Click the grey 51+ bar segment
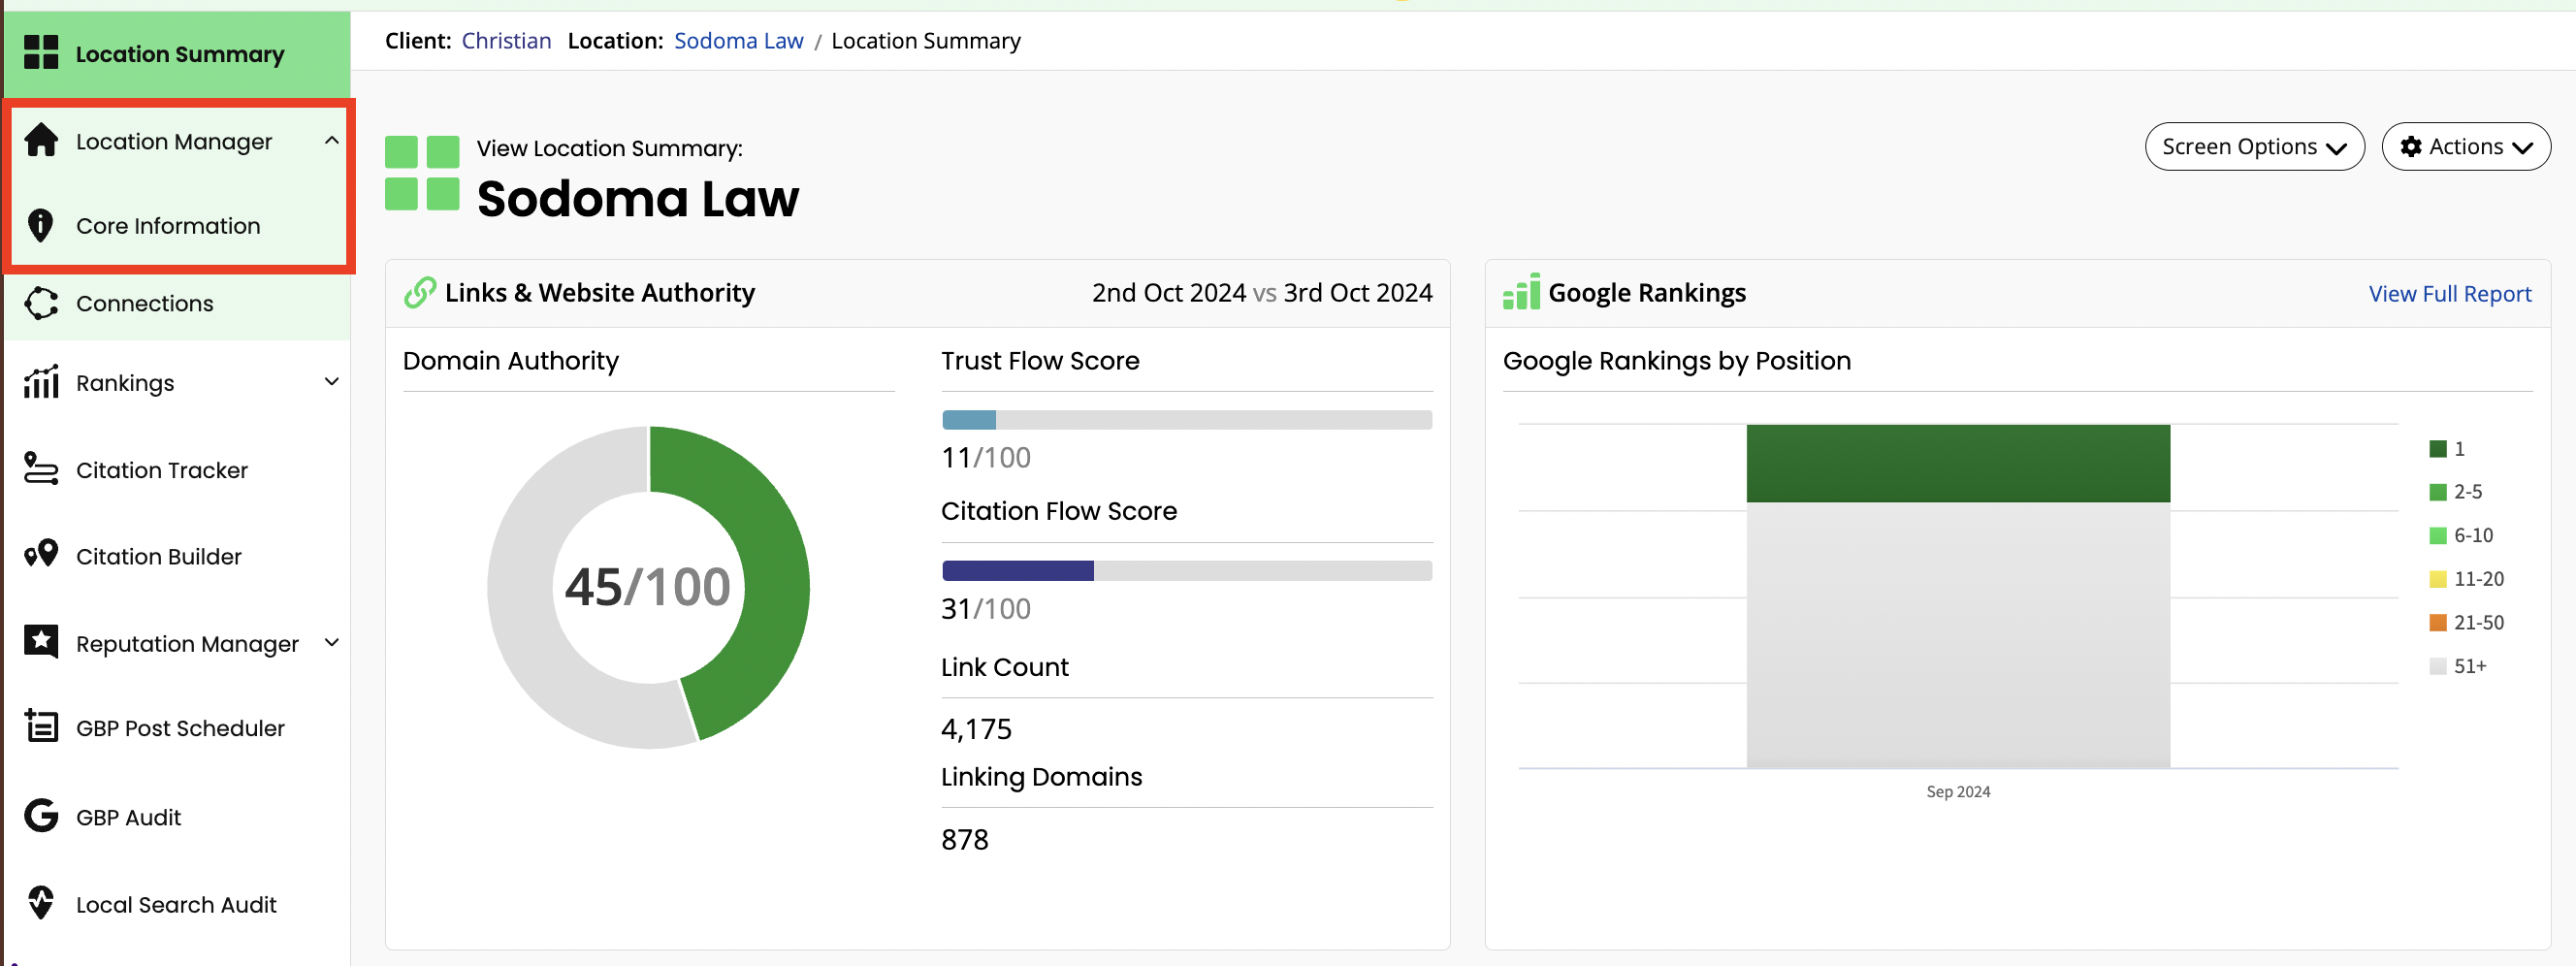 pos(1958,635)
